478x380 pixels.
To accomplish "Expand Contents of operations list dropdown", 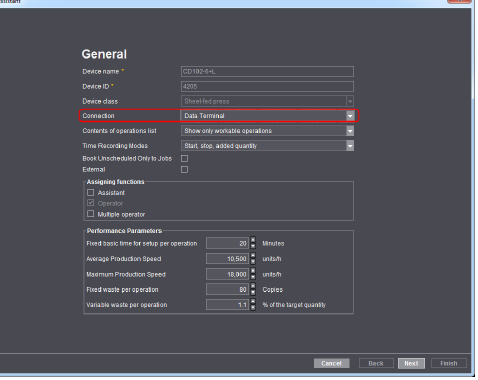I will coord(350,131).
